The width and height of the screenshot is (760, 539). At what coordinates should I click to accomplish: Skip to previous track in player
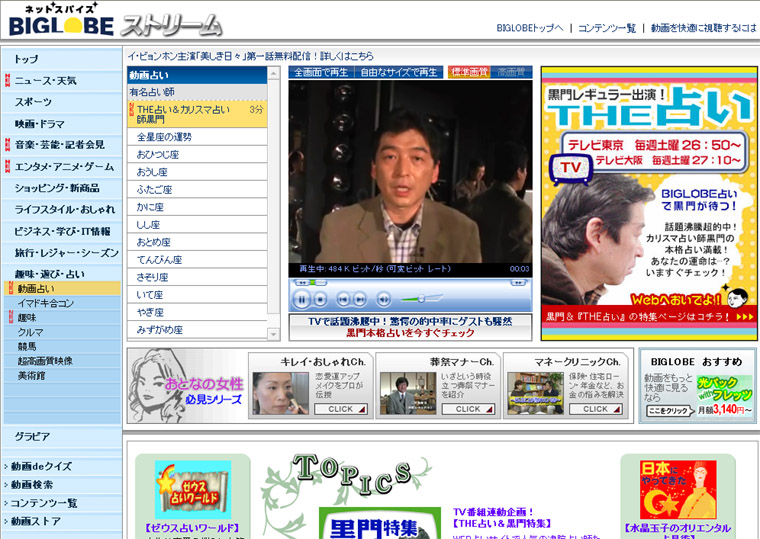[343, 300]
